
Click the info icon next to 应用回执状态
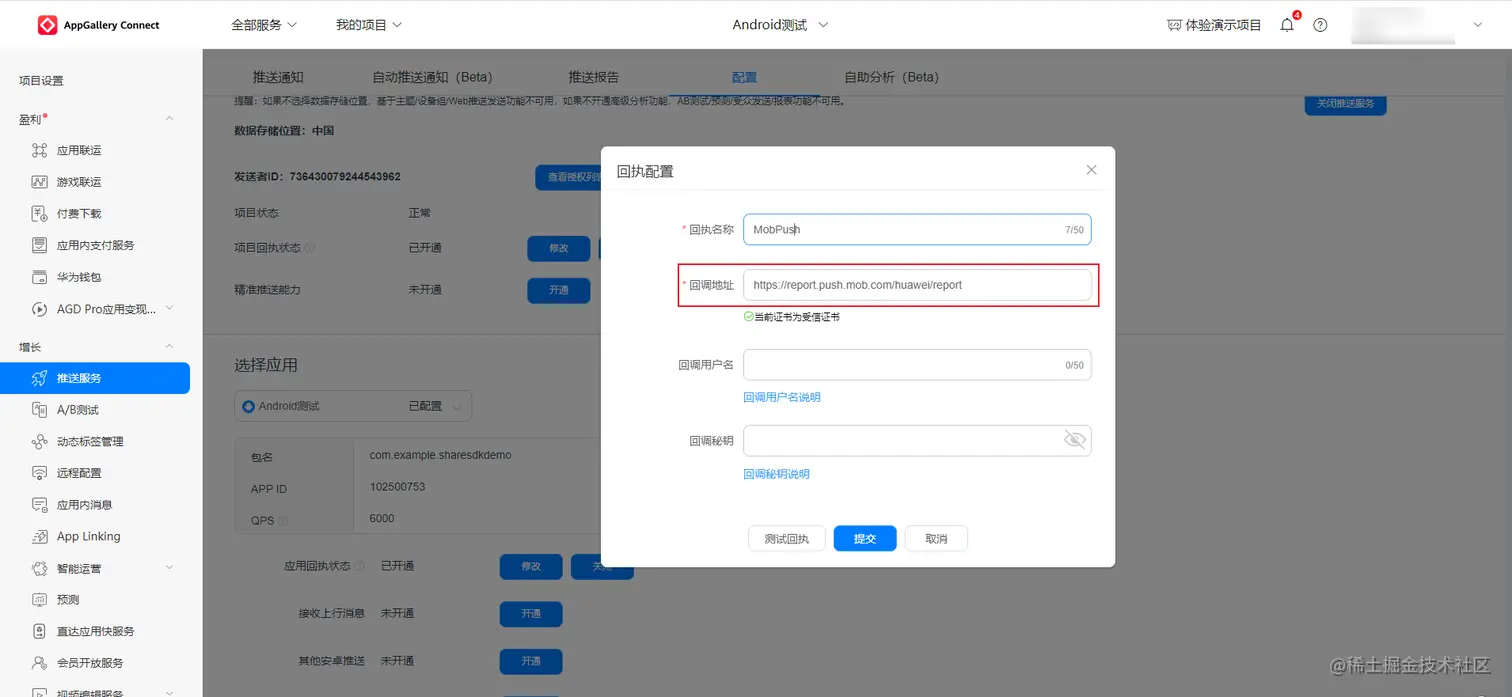click(359, 566)
